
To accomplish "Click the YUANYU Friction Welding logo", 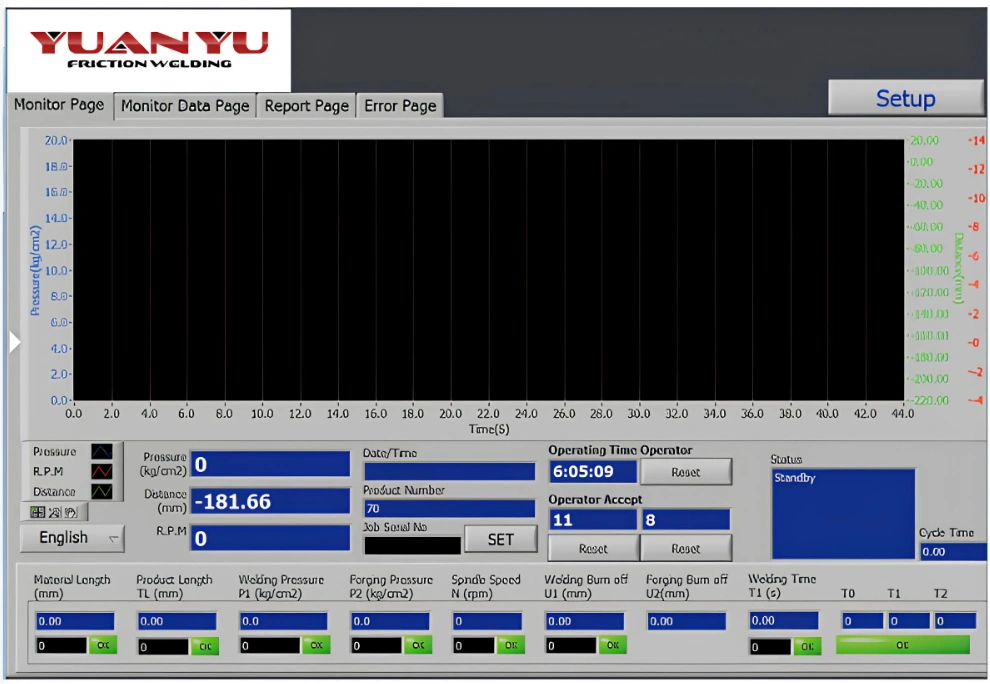I will coord(149,49).
